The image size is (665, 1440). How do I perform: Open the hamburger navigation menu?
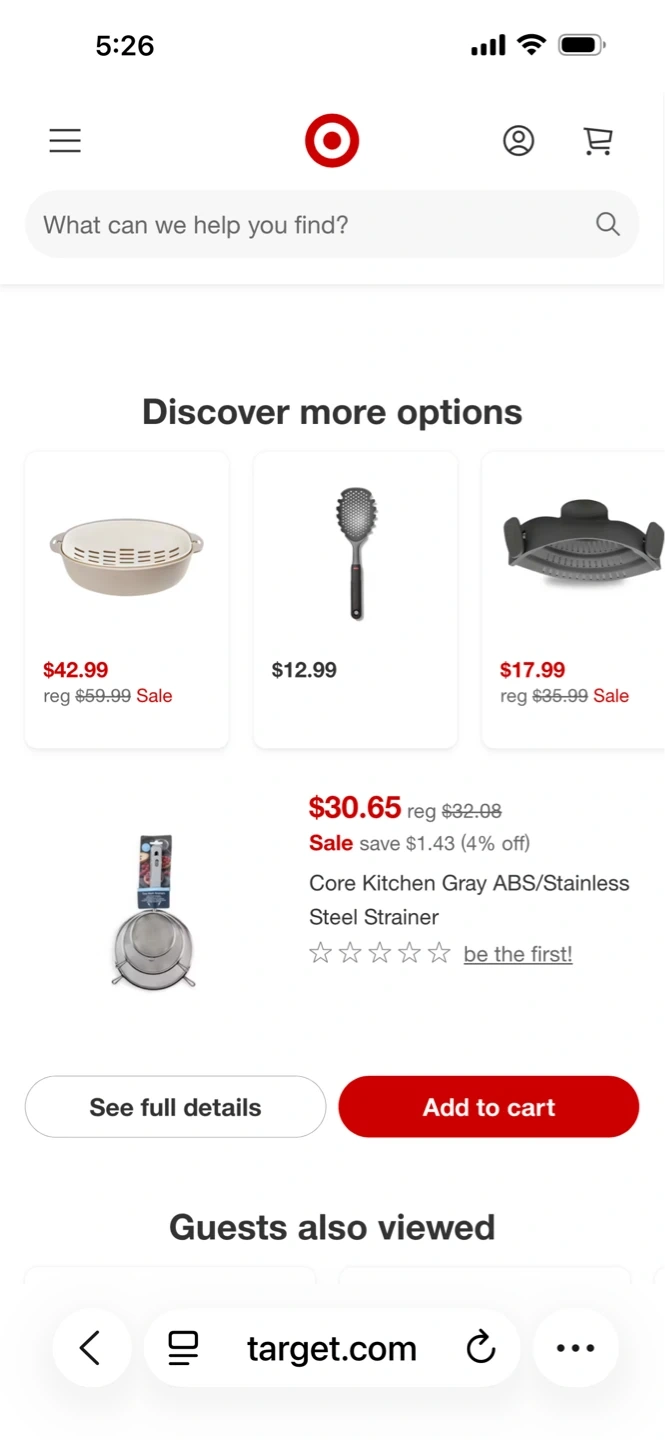pos(65,141)
